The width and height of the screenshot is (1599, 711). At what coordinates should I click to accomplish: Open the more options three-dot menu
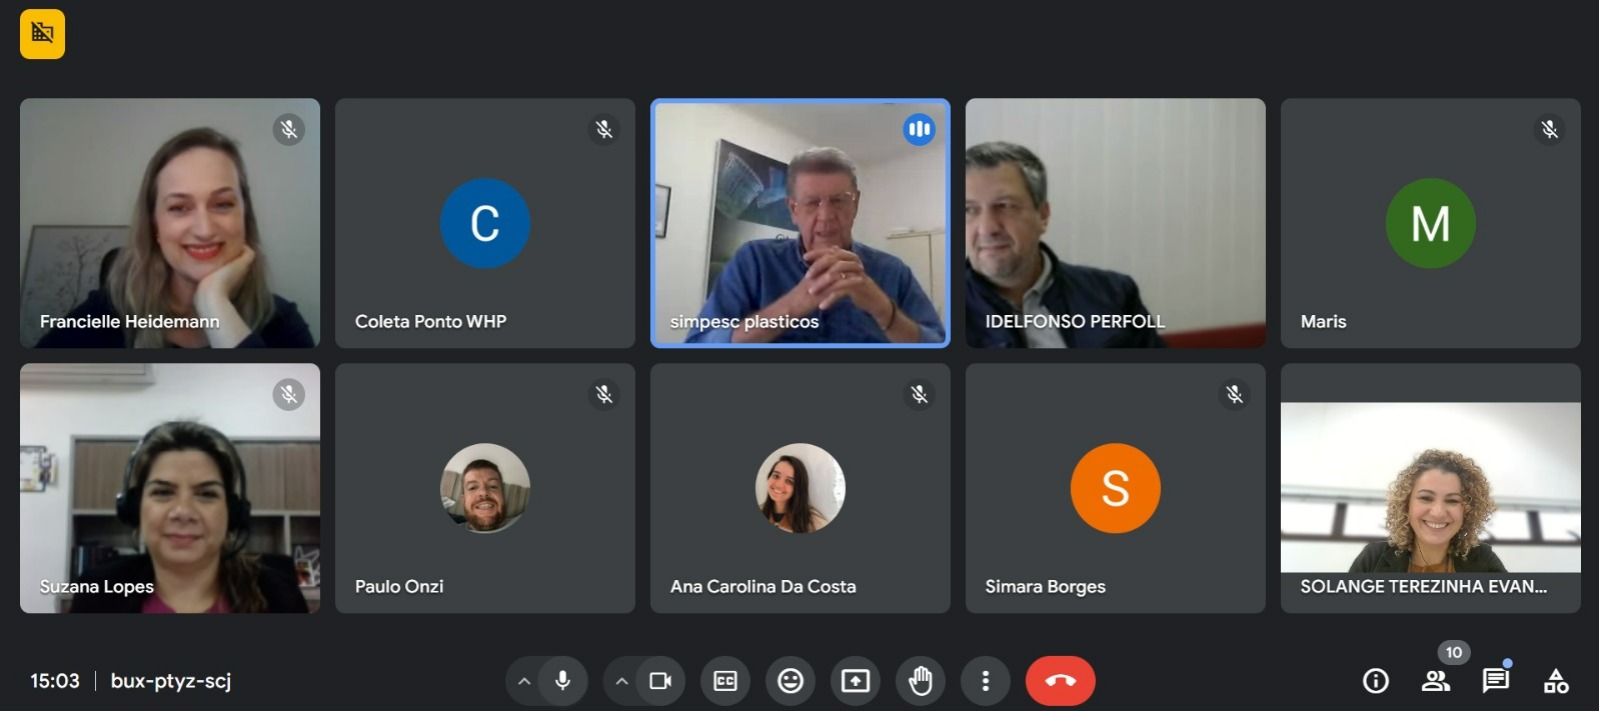[x=985, y=681]
